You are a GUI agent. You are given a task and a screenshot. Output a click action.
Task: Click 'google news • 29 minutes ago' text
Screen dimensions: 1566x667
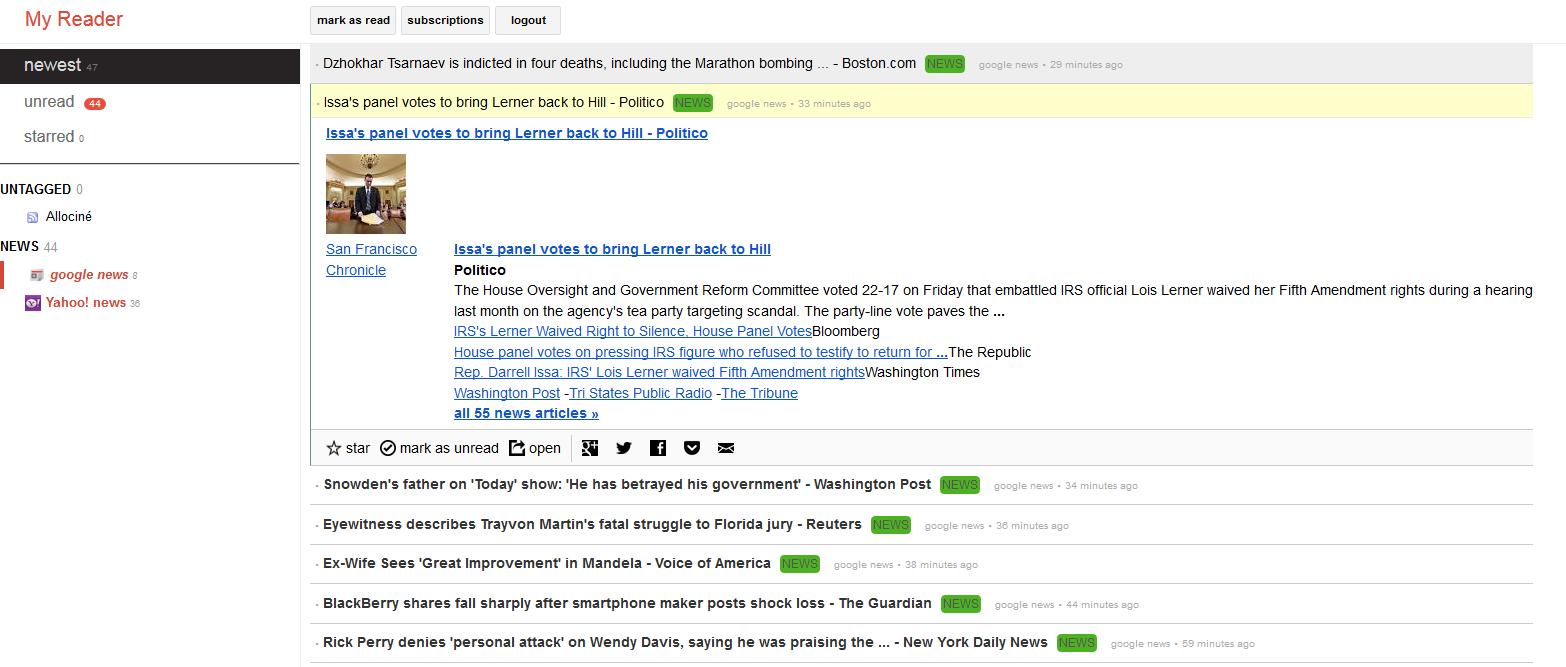pos(1050,65)
